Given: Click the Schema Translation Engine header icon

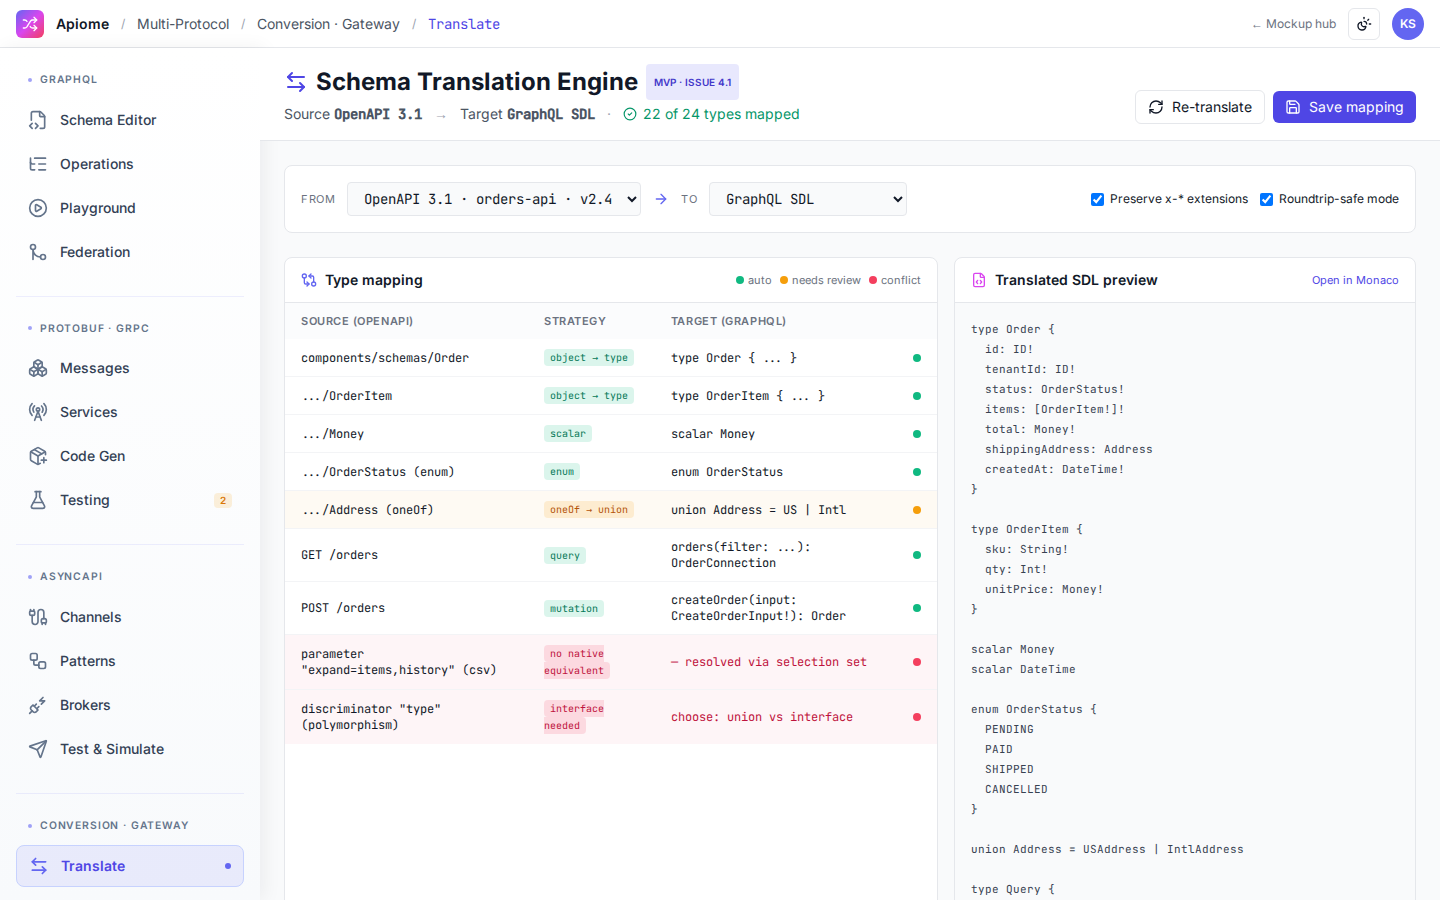Looking at the screenshot, I should [x=296, y=81].
